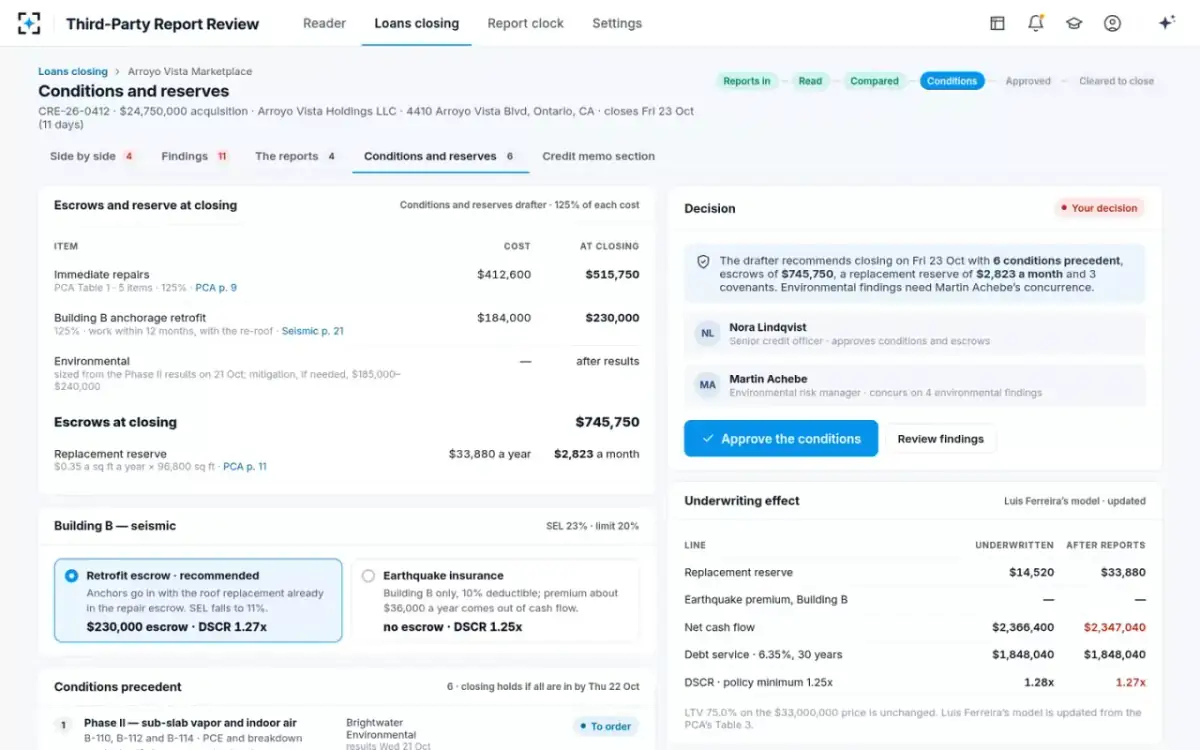Click the Escrows at closing total $745,750
The height and width of the screenshot is (750, 1200).
[x=607, y=422]
